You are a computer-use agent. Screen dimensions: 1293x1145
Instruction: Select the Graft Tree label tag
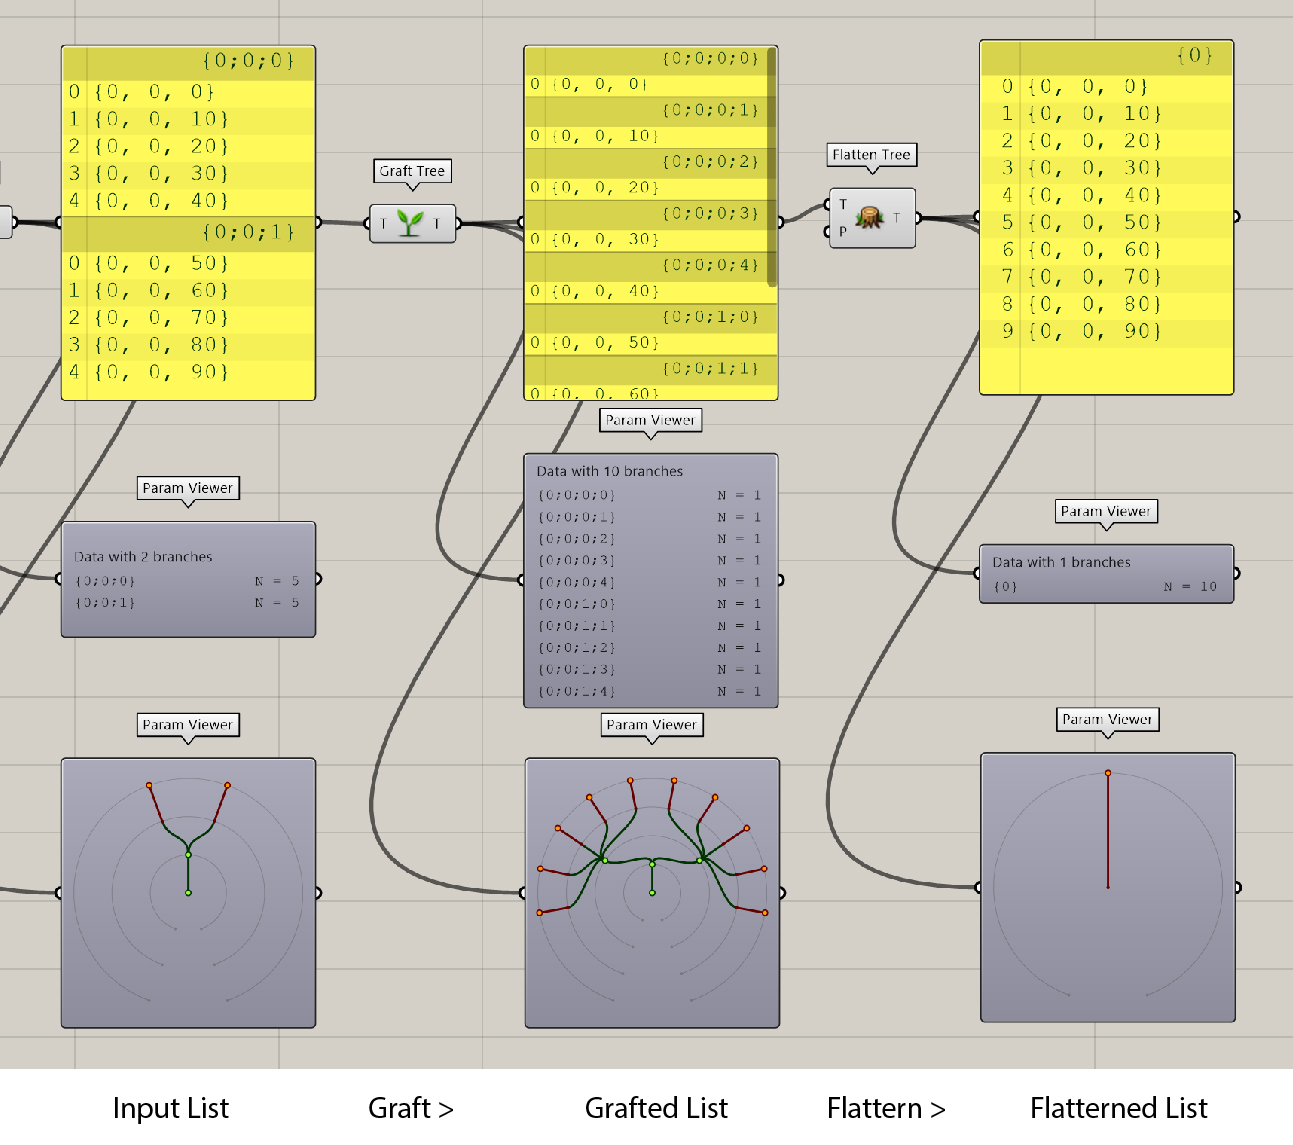412,171
